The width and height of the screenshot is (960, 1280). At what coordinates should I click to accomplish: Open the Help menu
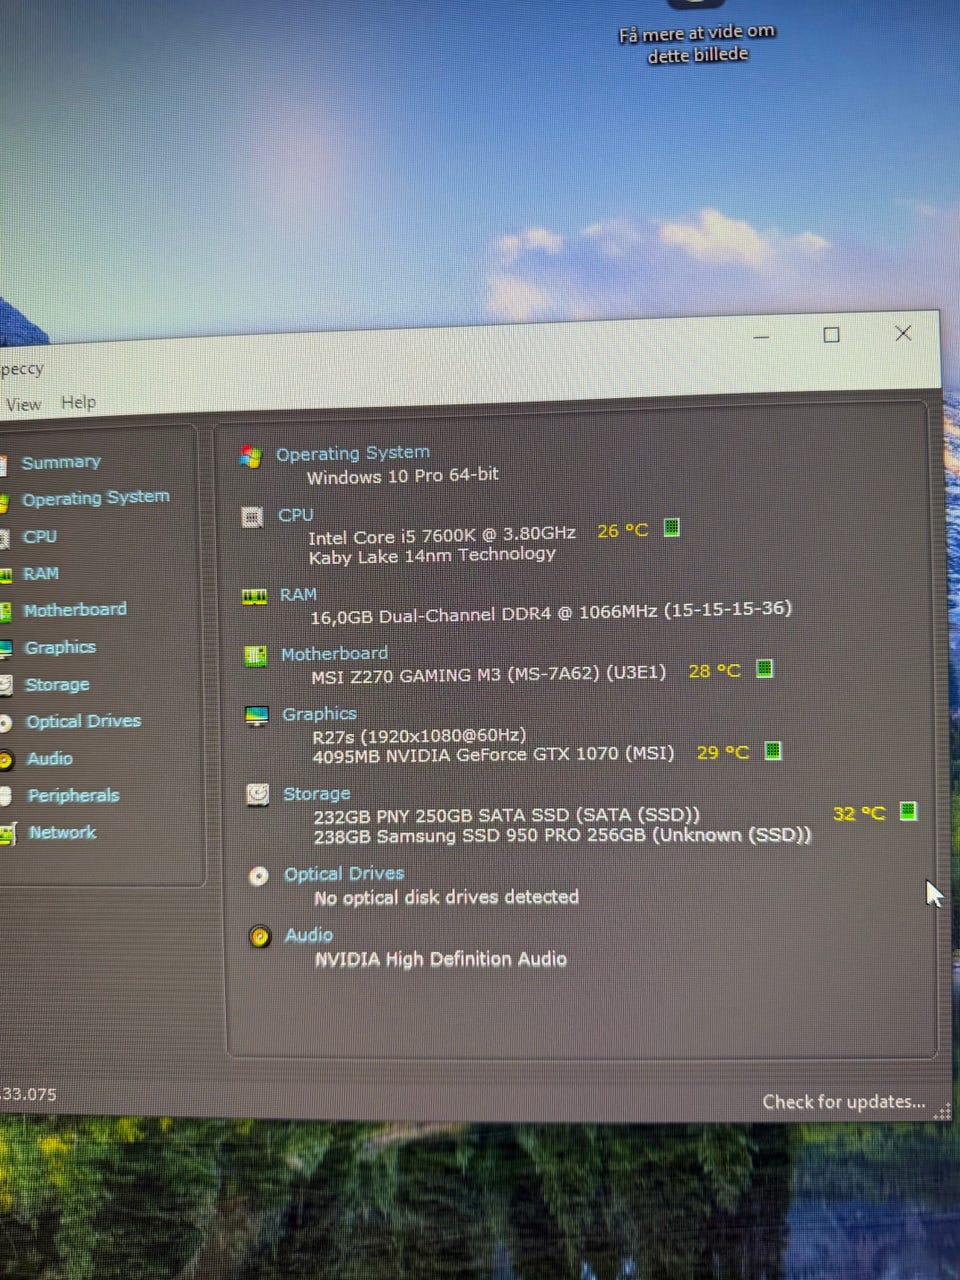(x=79, y=402)
